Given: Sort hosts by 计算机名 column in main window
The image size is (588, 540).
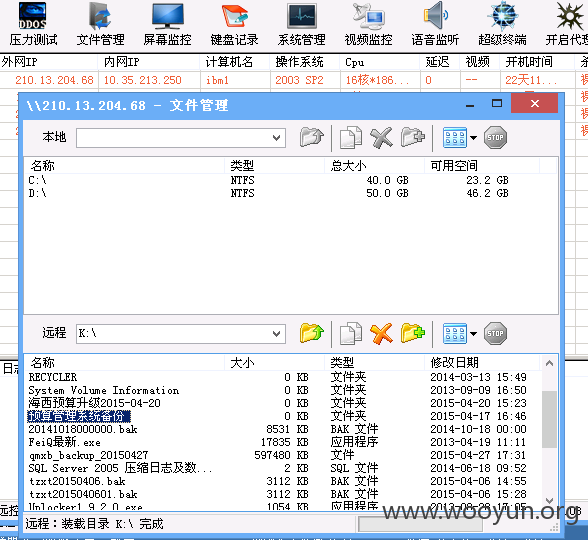Looking at the screenshot, I should point(234,62).
